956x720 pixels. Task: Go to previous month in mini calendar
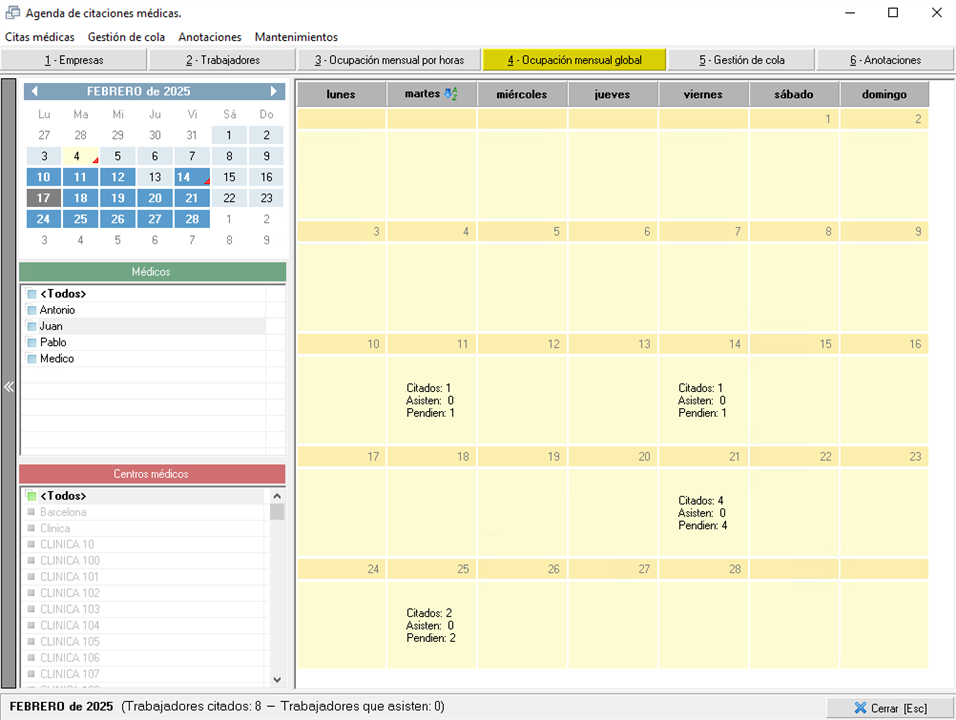33,91
